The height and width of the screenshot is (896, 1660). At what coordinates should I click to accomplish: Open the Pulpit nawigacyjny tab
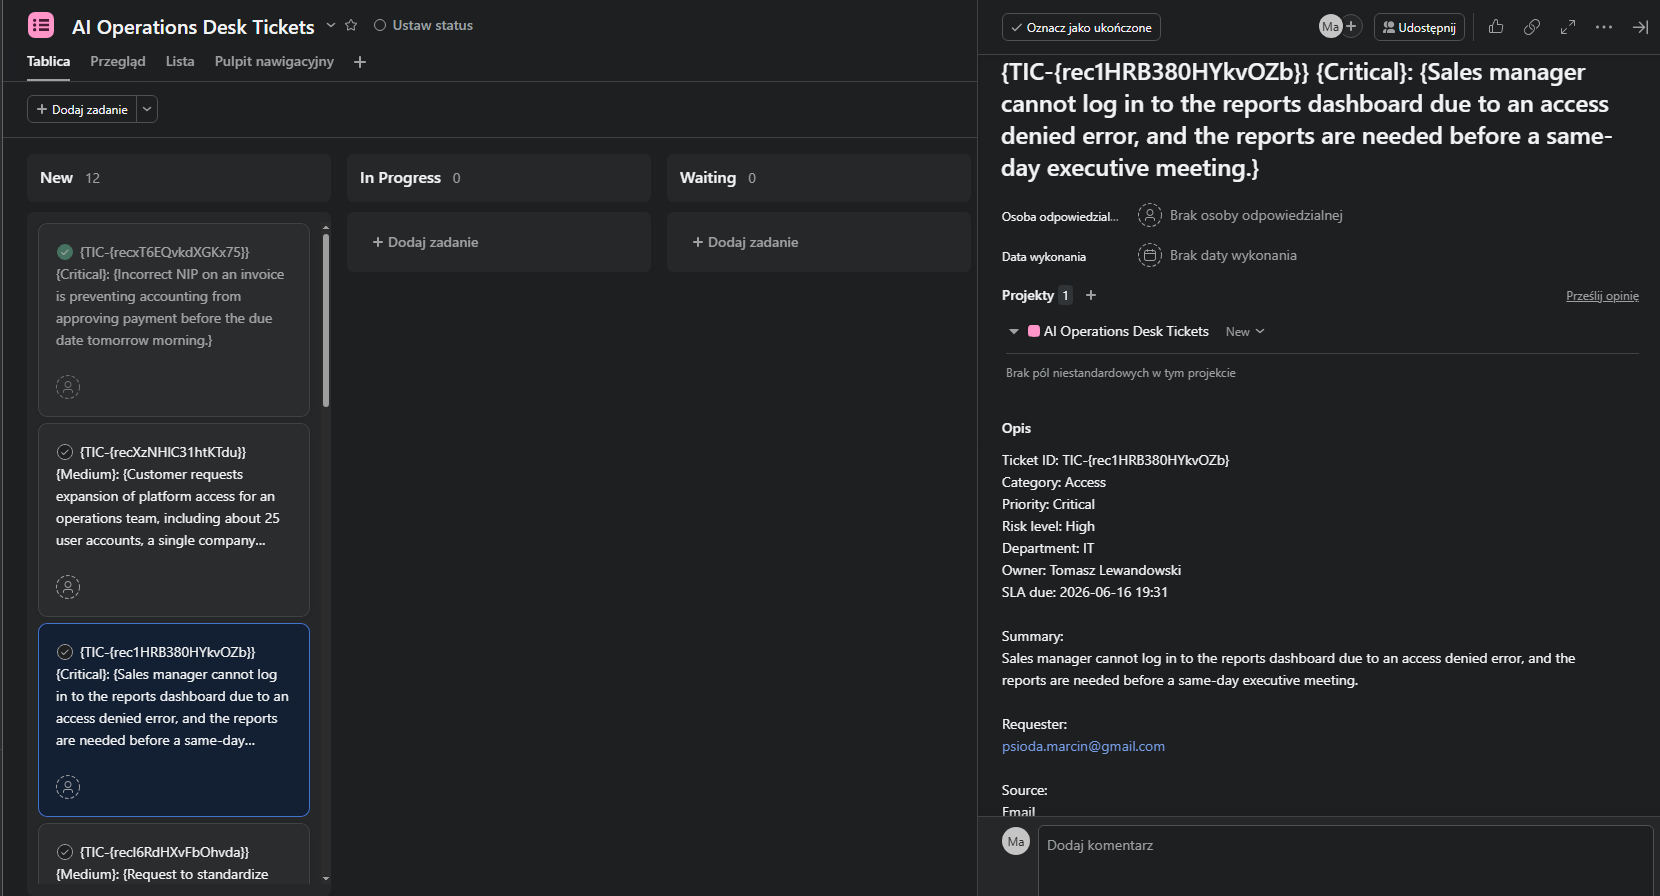pyautogui.click(x=274, y=61)
